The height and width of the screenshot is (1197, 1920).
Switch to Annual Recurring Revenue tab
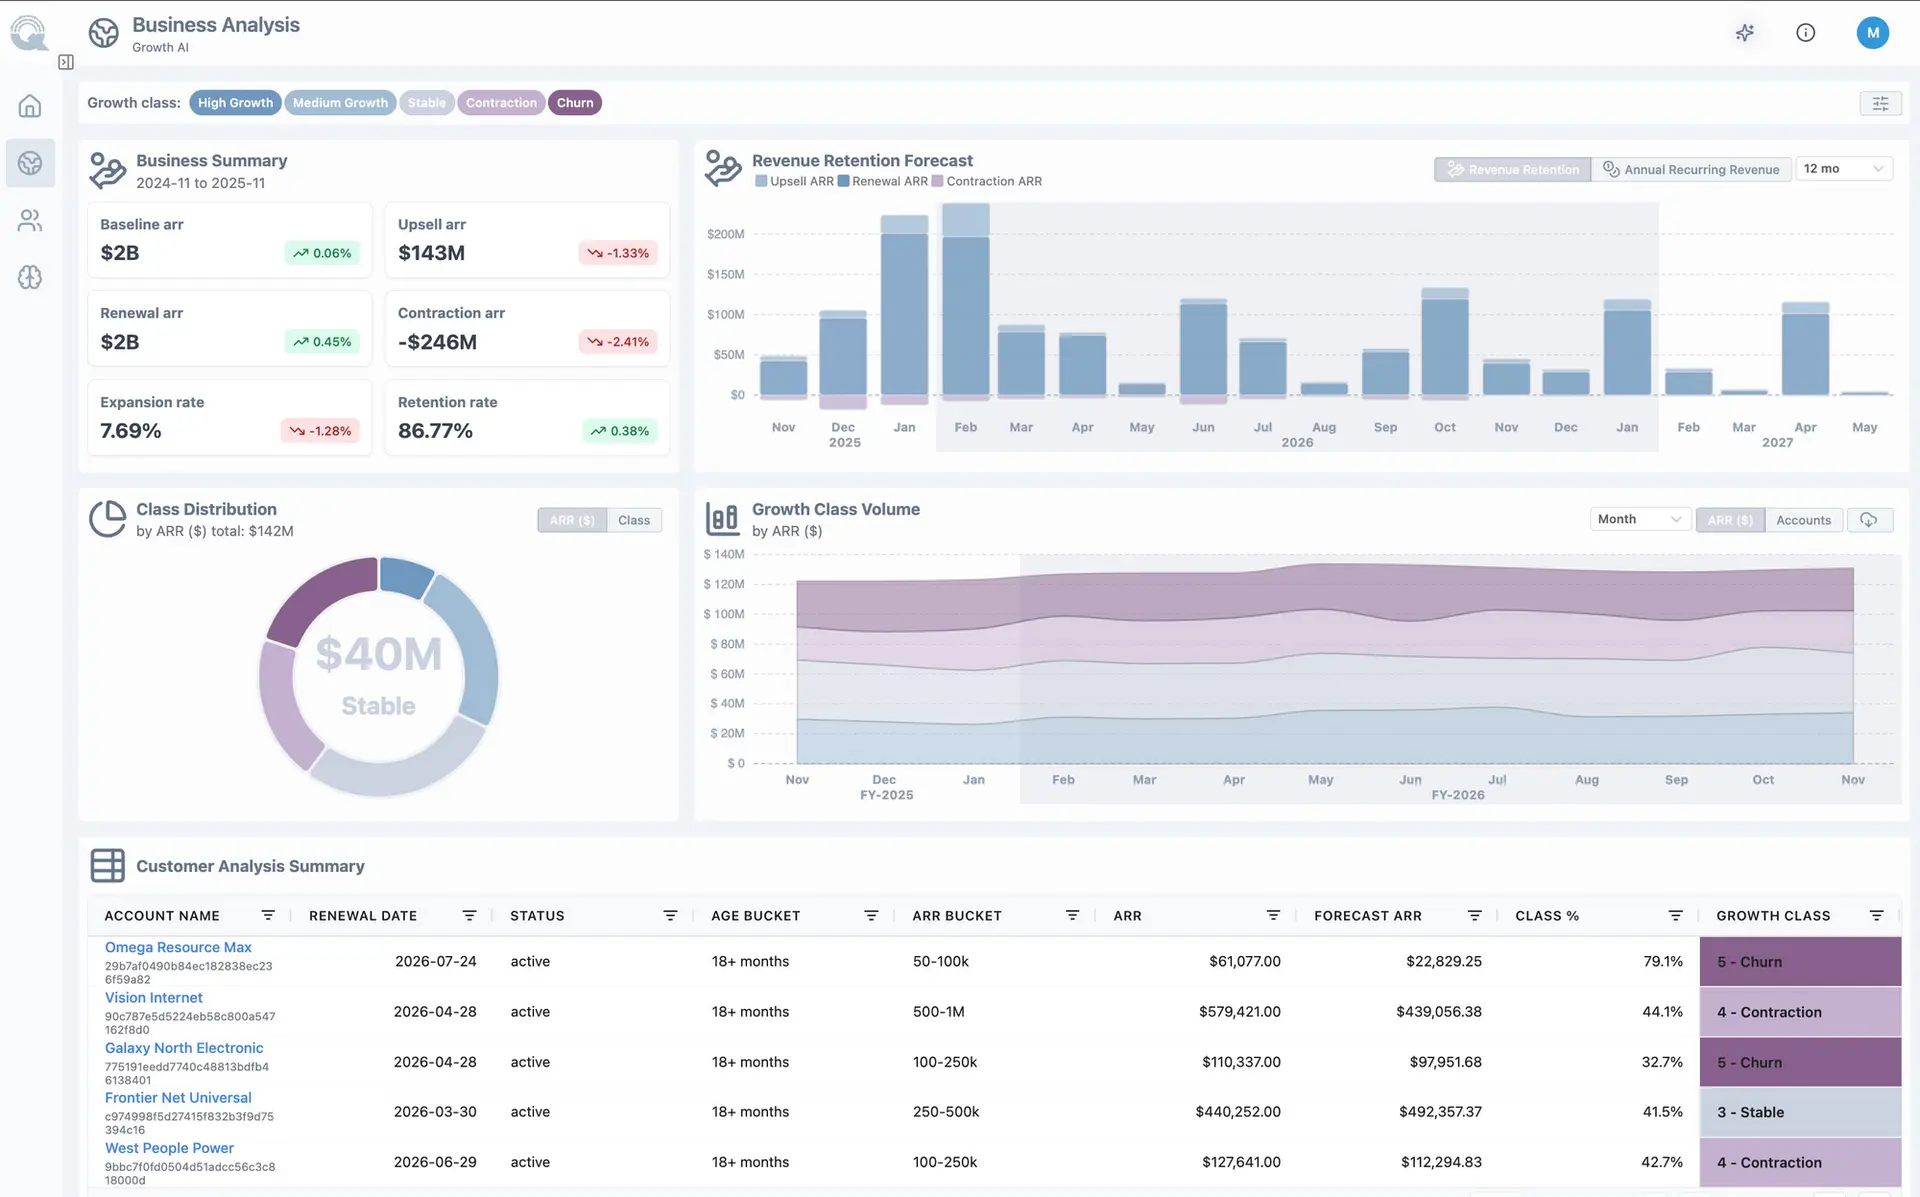pyautogui.click(x=1691, y=170)
